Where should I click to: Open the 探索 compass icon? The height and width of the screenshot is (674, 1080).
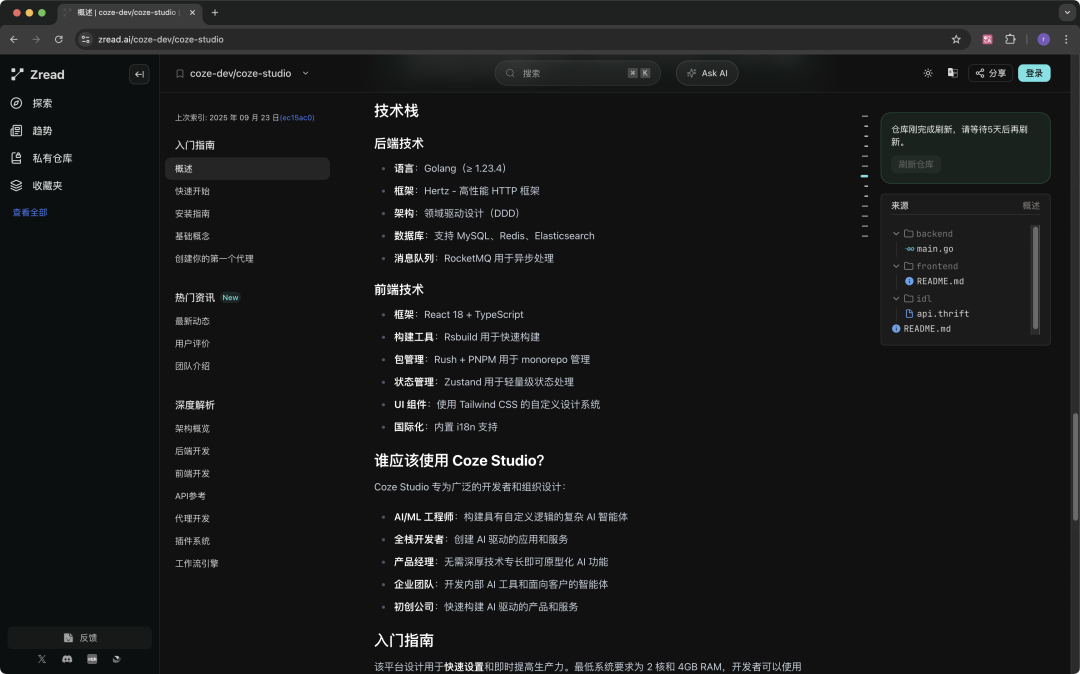pos(17,103)
